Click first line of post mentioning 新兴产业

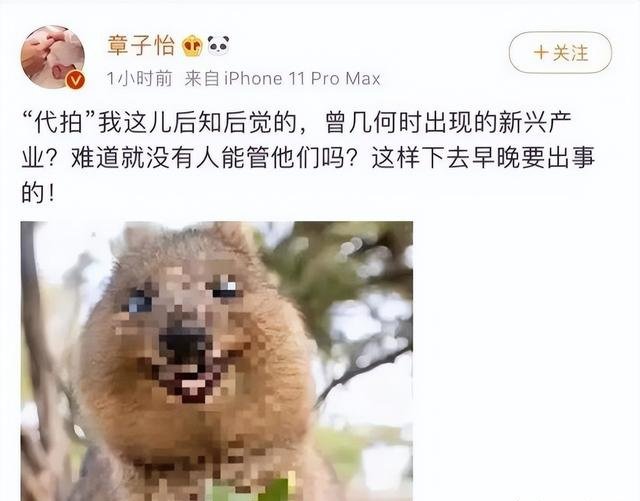297,123
